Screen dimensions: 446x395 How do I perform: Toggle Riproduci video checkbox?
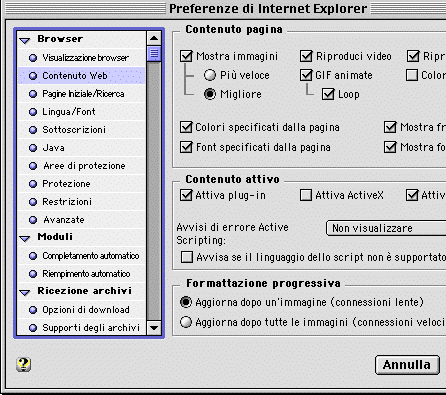tap(306, 56)
